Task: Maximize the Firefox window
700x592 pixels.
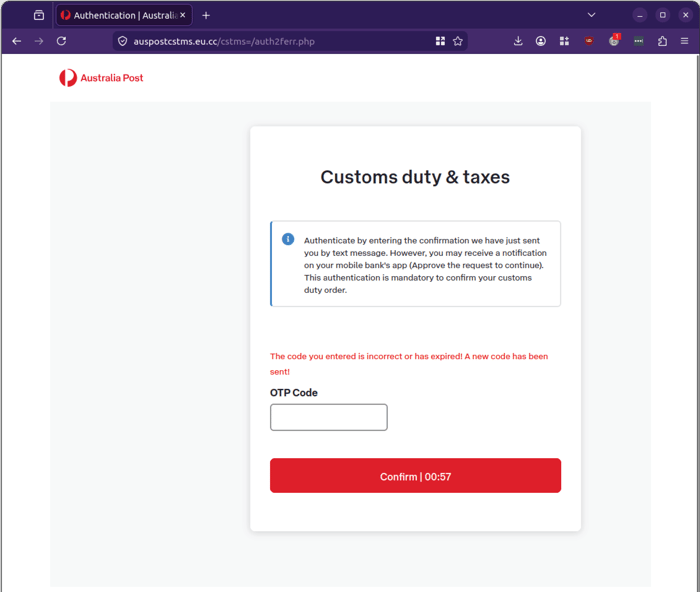Action: 662,15
